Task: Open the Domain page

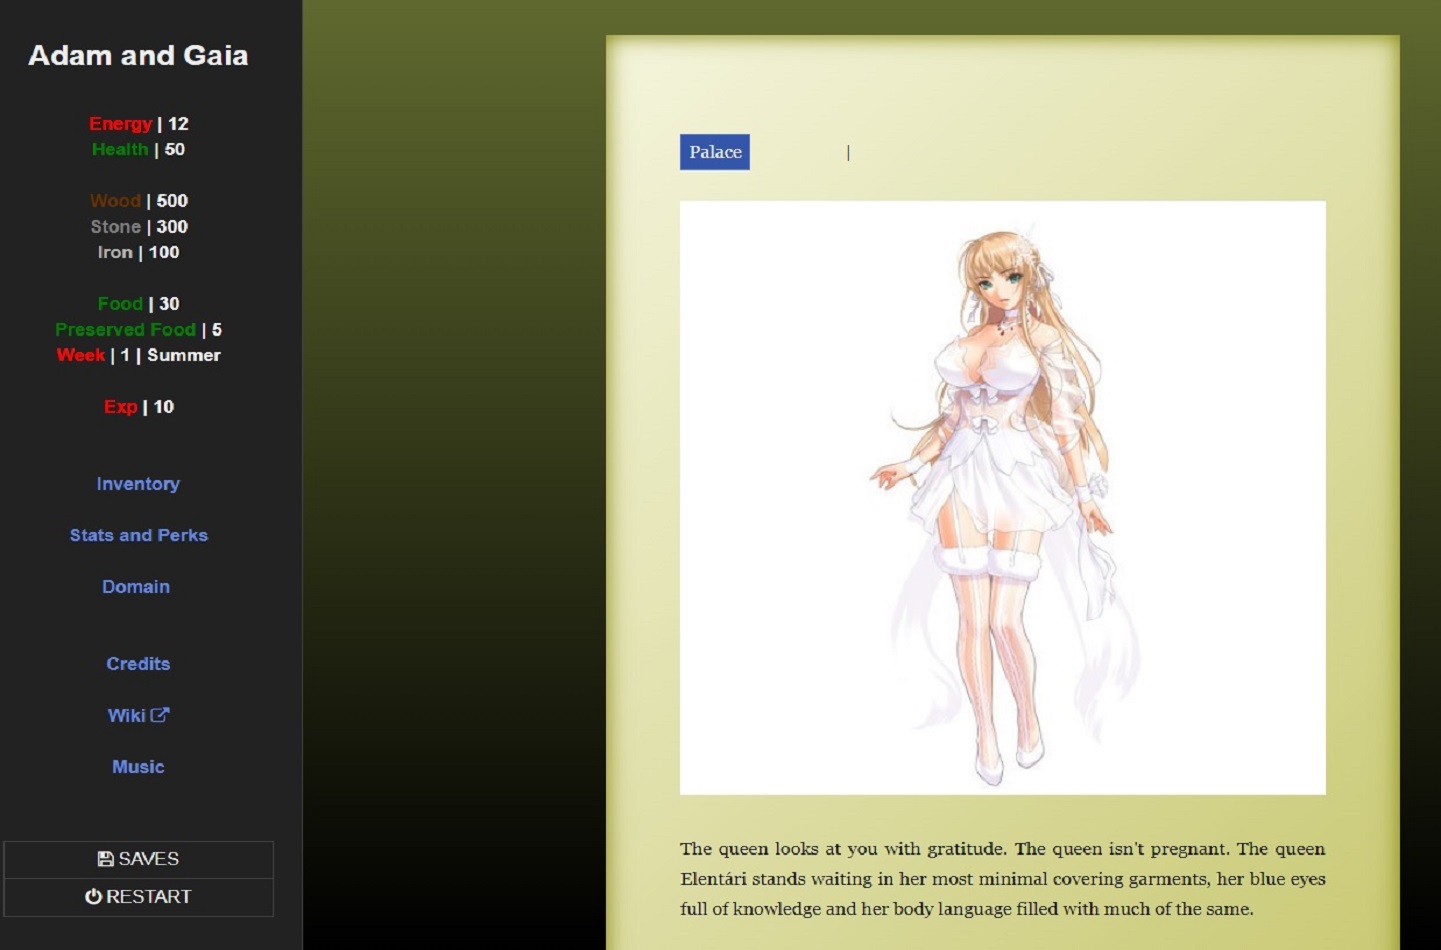Action: (135, 587)
